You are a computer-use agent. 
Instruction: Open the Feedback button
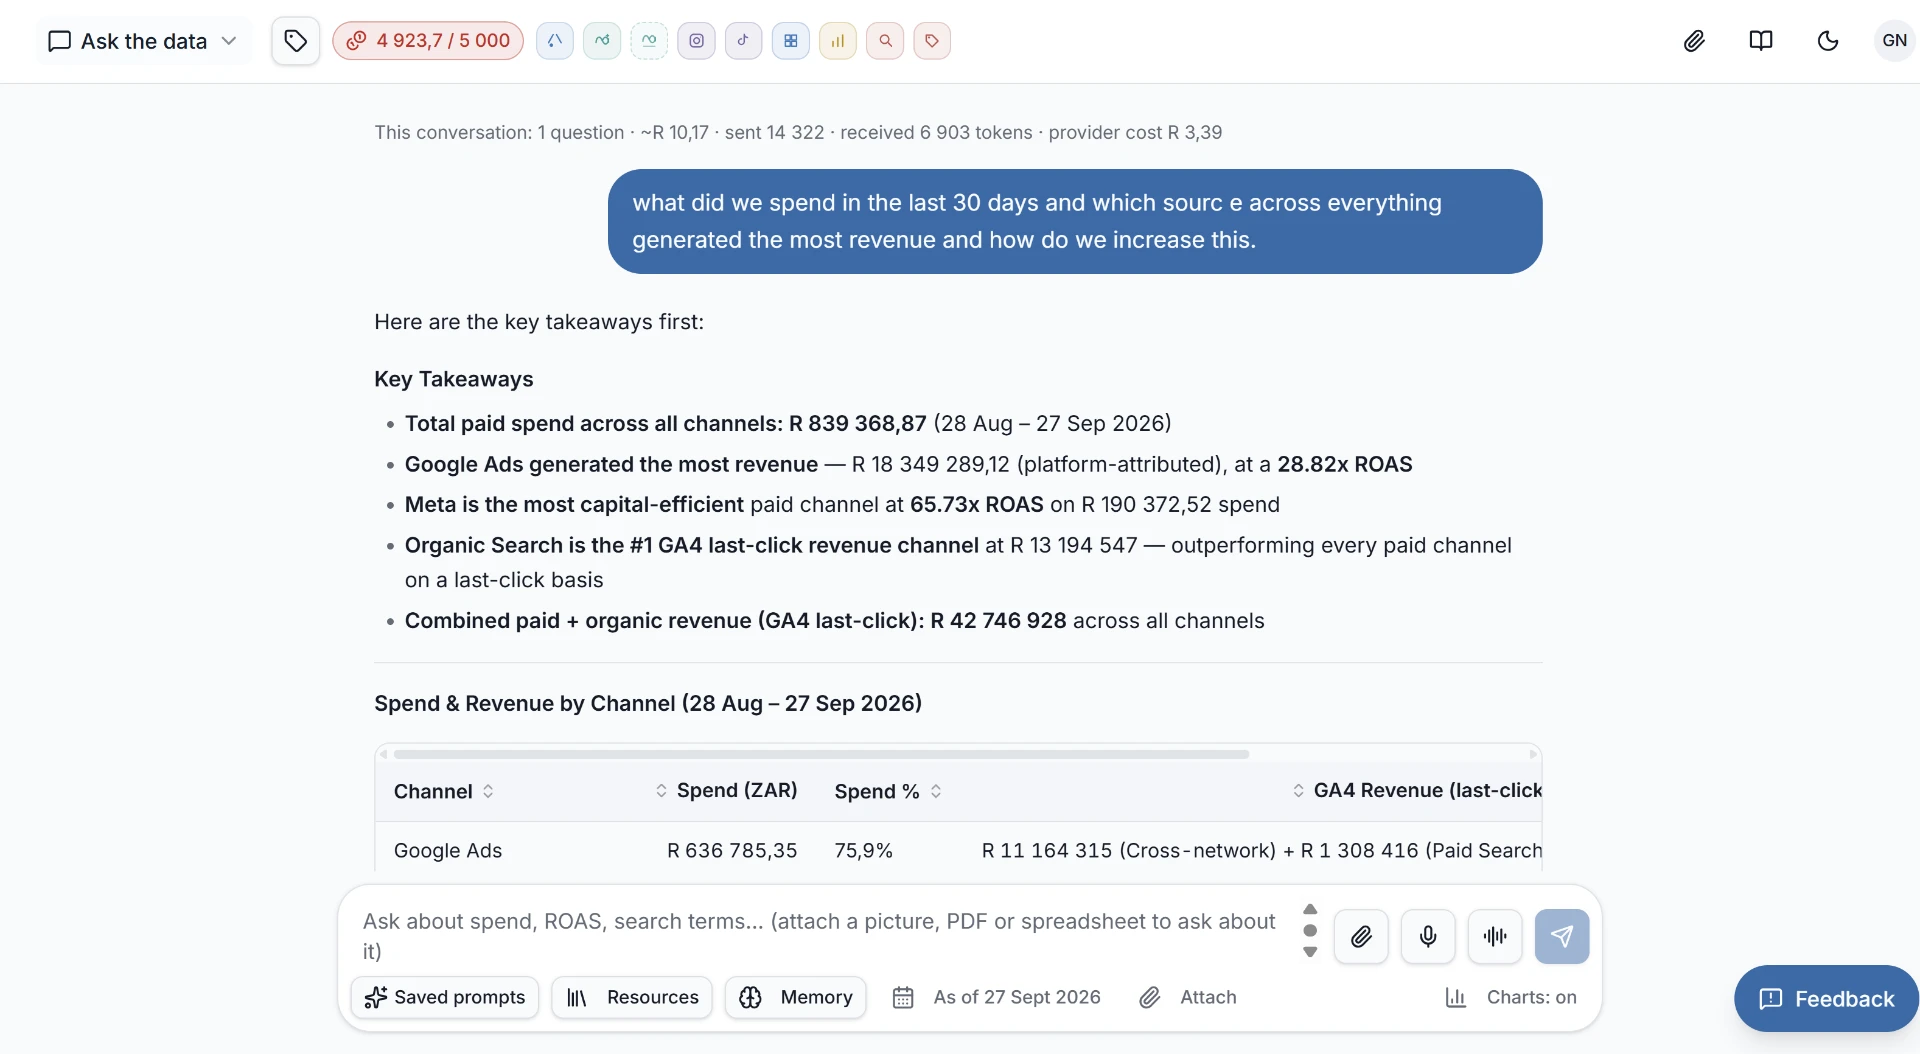pos(1826,998)
